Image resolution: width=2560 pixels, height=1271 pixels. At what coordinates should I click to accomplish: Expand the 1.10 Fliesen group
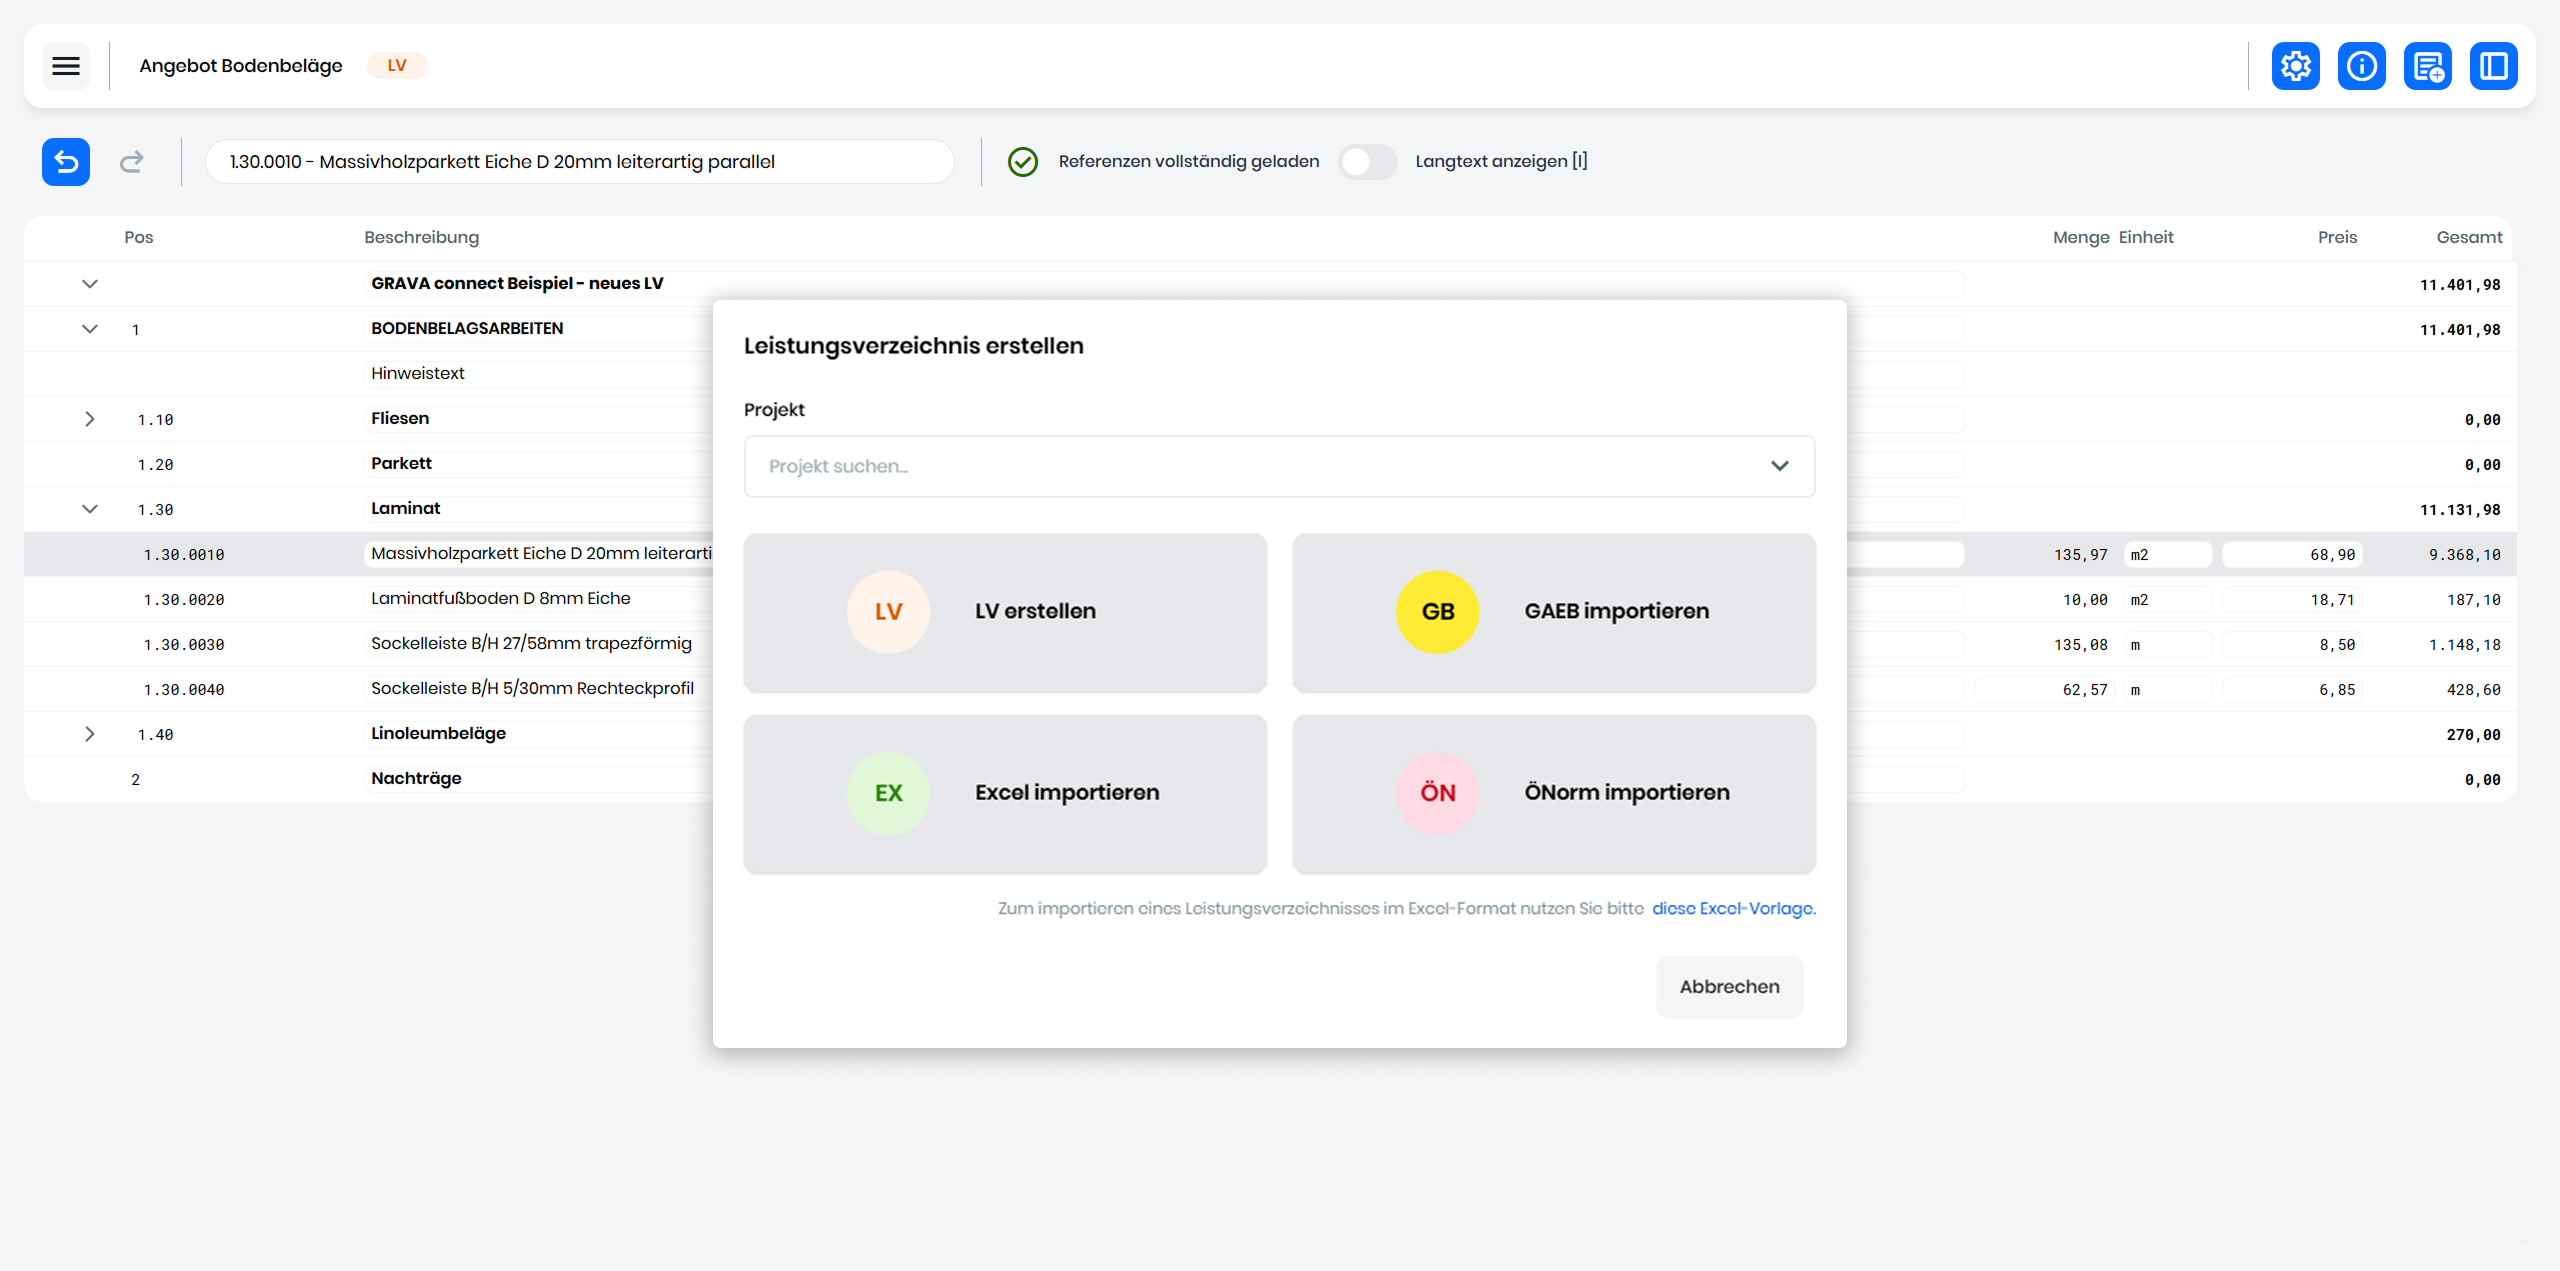[90, 419]
